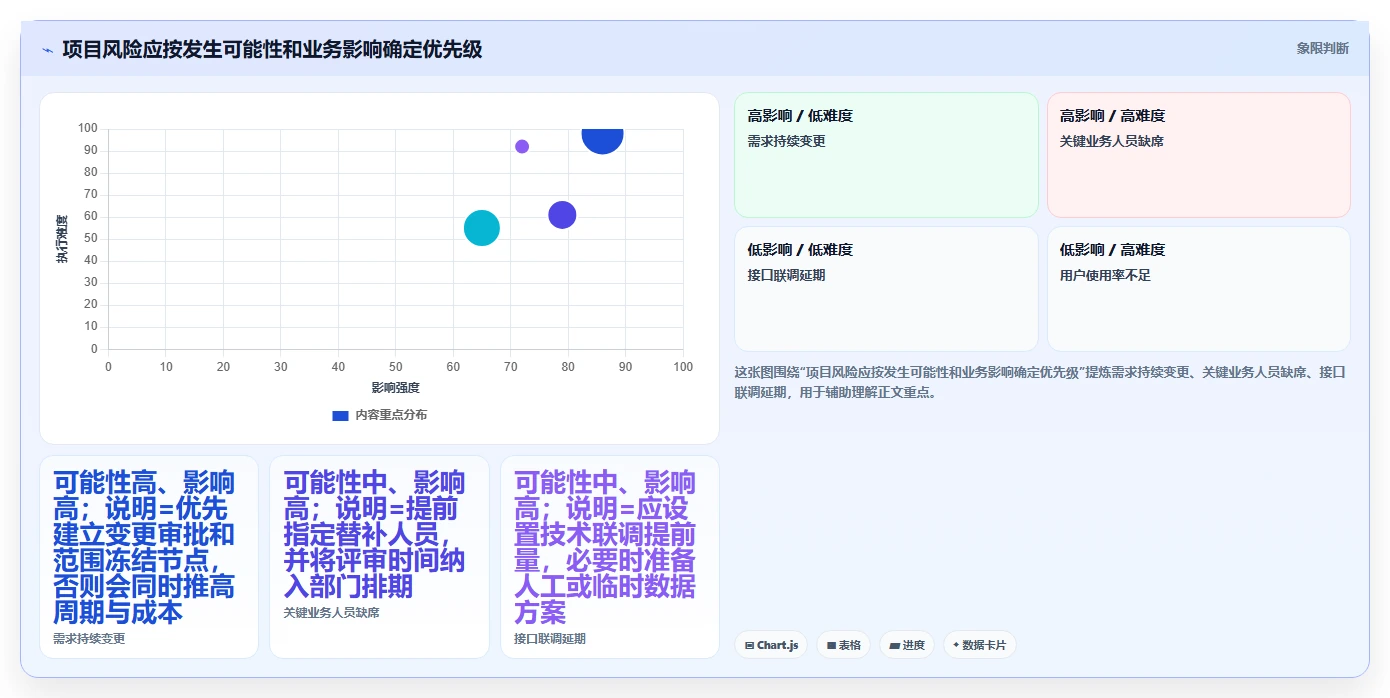Click the 影响强度 x-axis title
Viewport: 1390px width, 698px height.
(395, 387)
